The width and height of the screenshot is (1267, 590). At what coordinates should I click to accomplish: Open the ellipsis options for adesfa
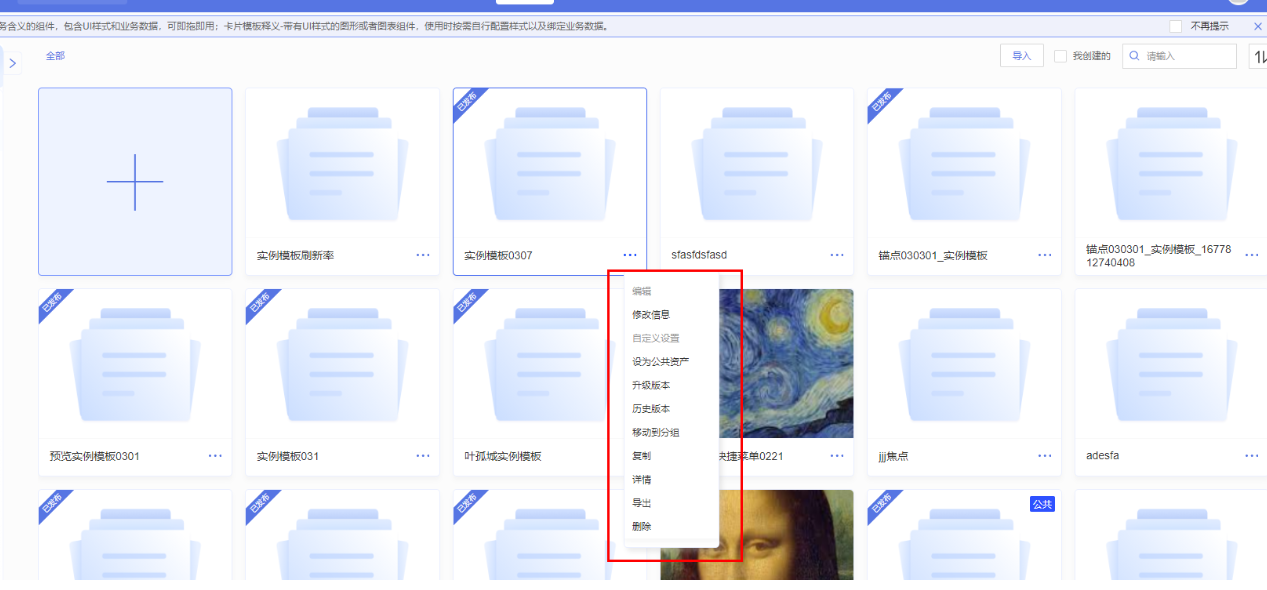(x=1252, y=456)
